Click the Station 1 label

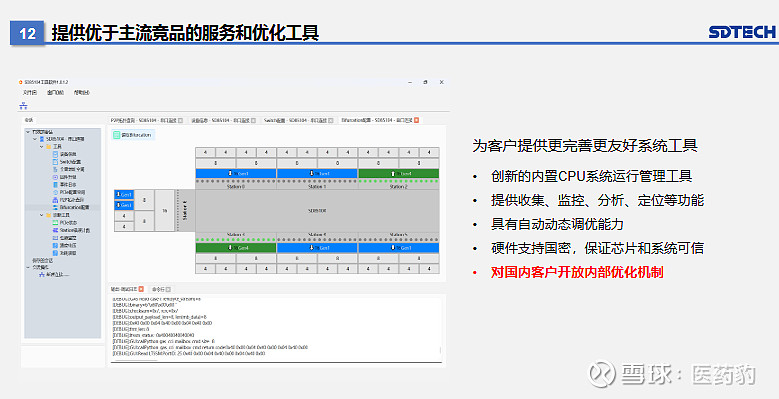pyautogui.click(x=316, y=187)
